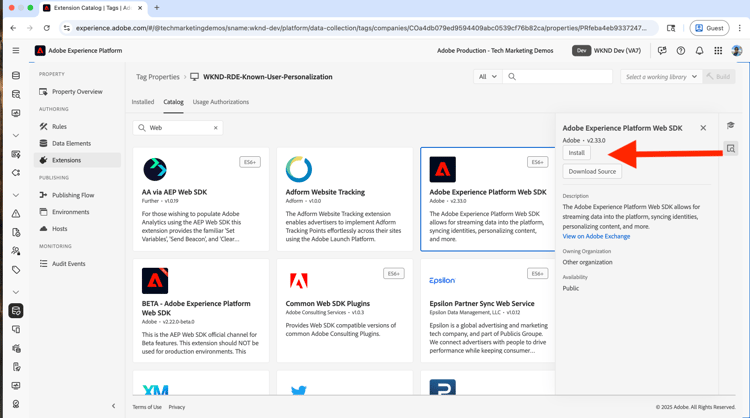Click Tag Properties breadcrumb
The height and width of the screenshot is (418, 750).
point(158,77)
